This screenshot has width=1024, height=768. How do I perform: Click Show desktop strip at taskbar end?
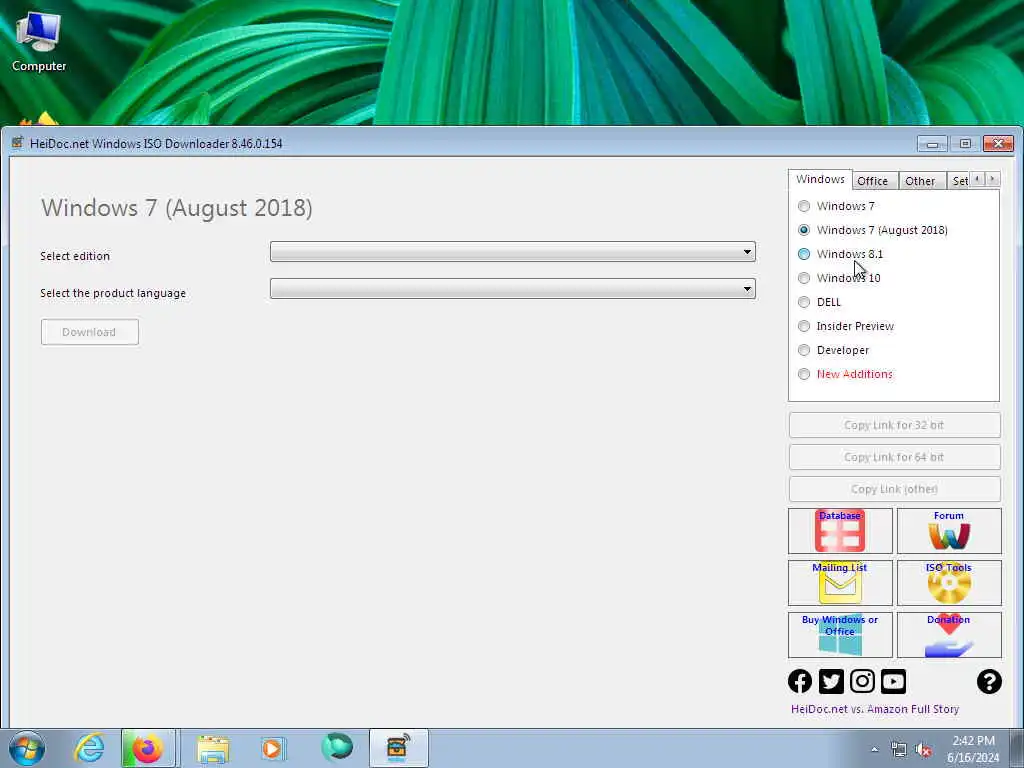point(1017,748)
